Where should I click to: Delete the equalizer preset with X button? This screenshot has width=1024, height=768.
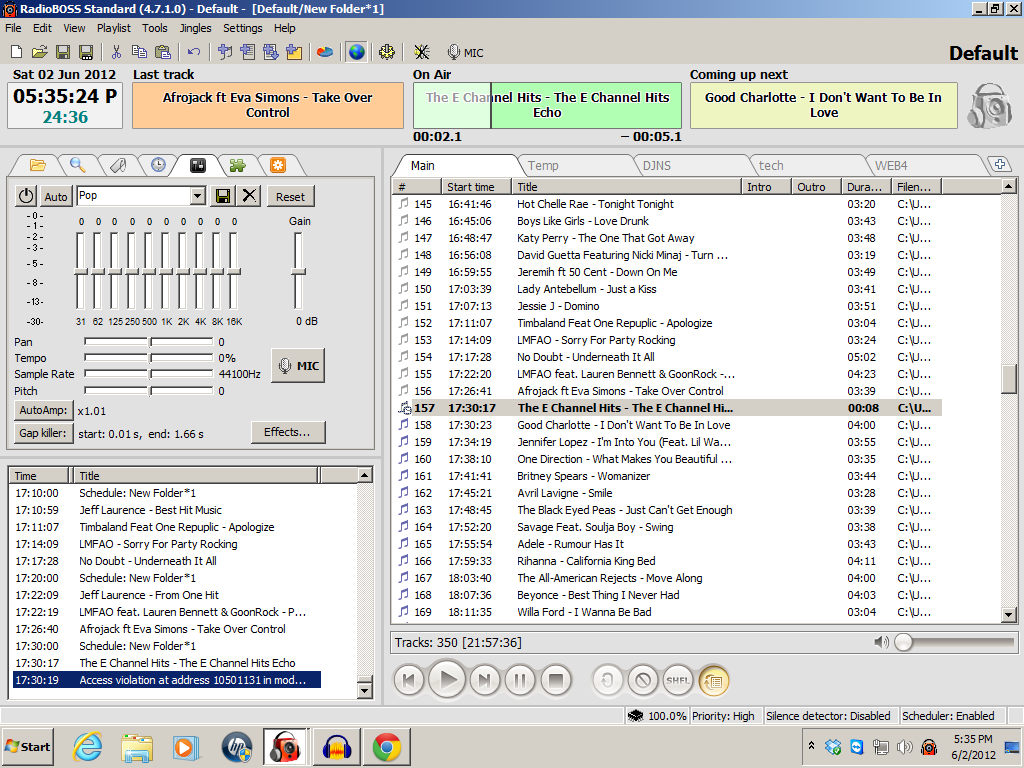coord(249,196)
